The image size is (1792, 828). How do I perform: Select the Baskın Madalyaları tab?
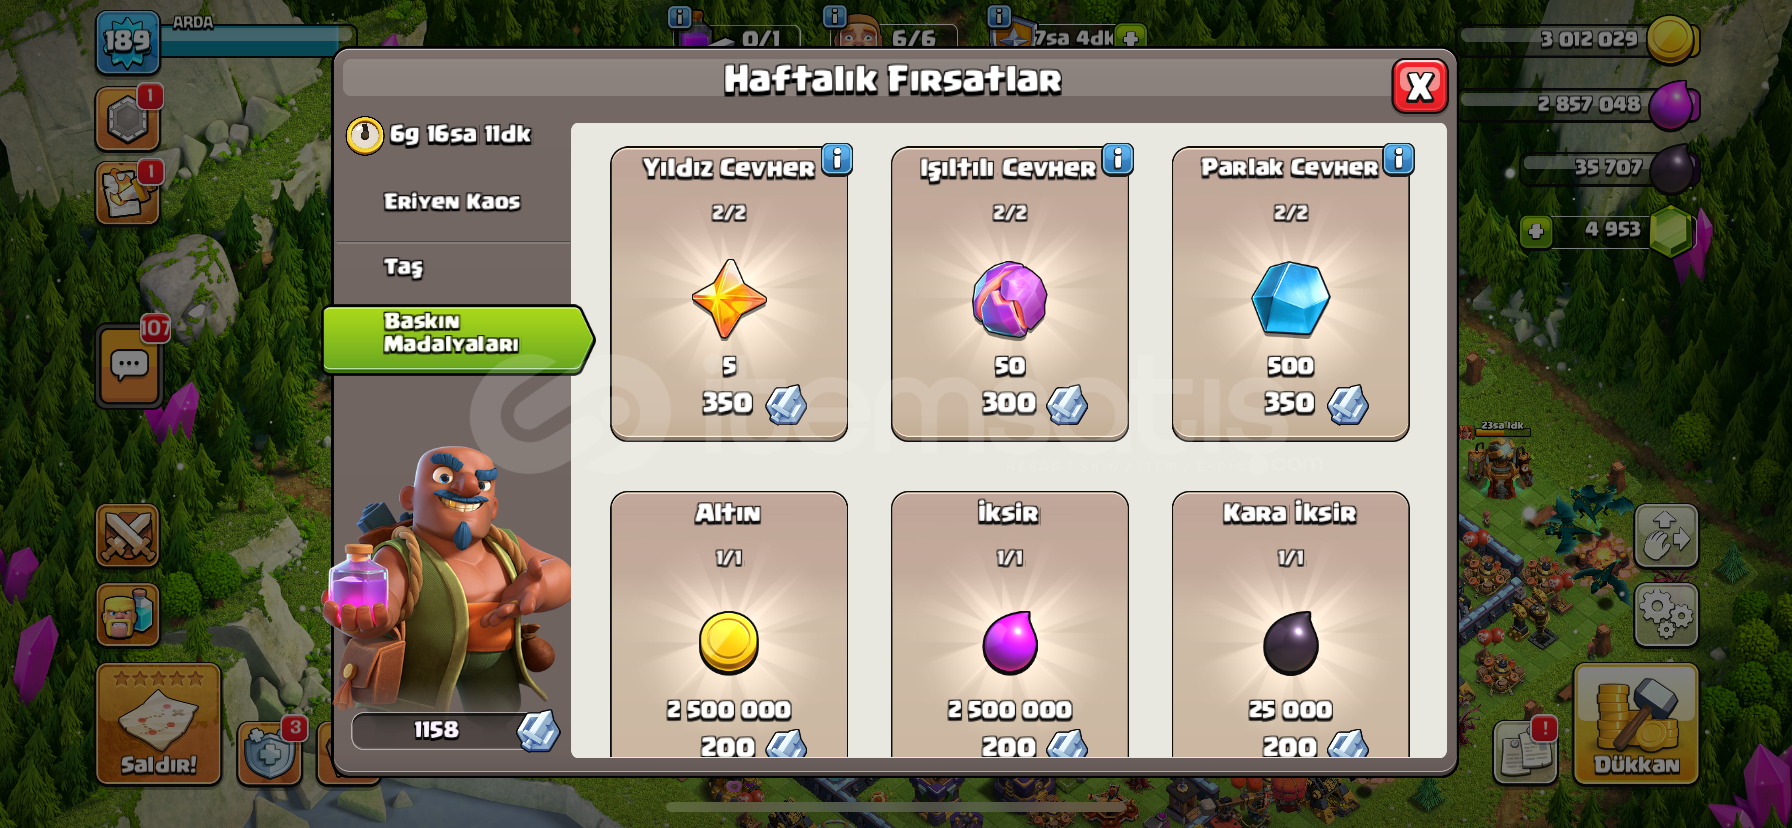coord(457,339)
